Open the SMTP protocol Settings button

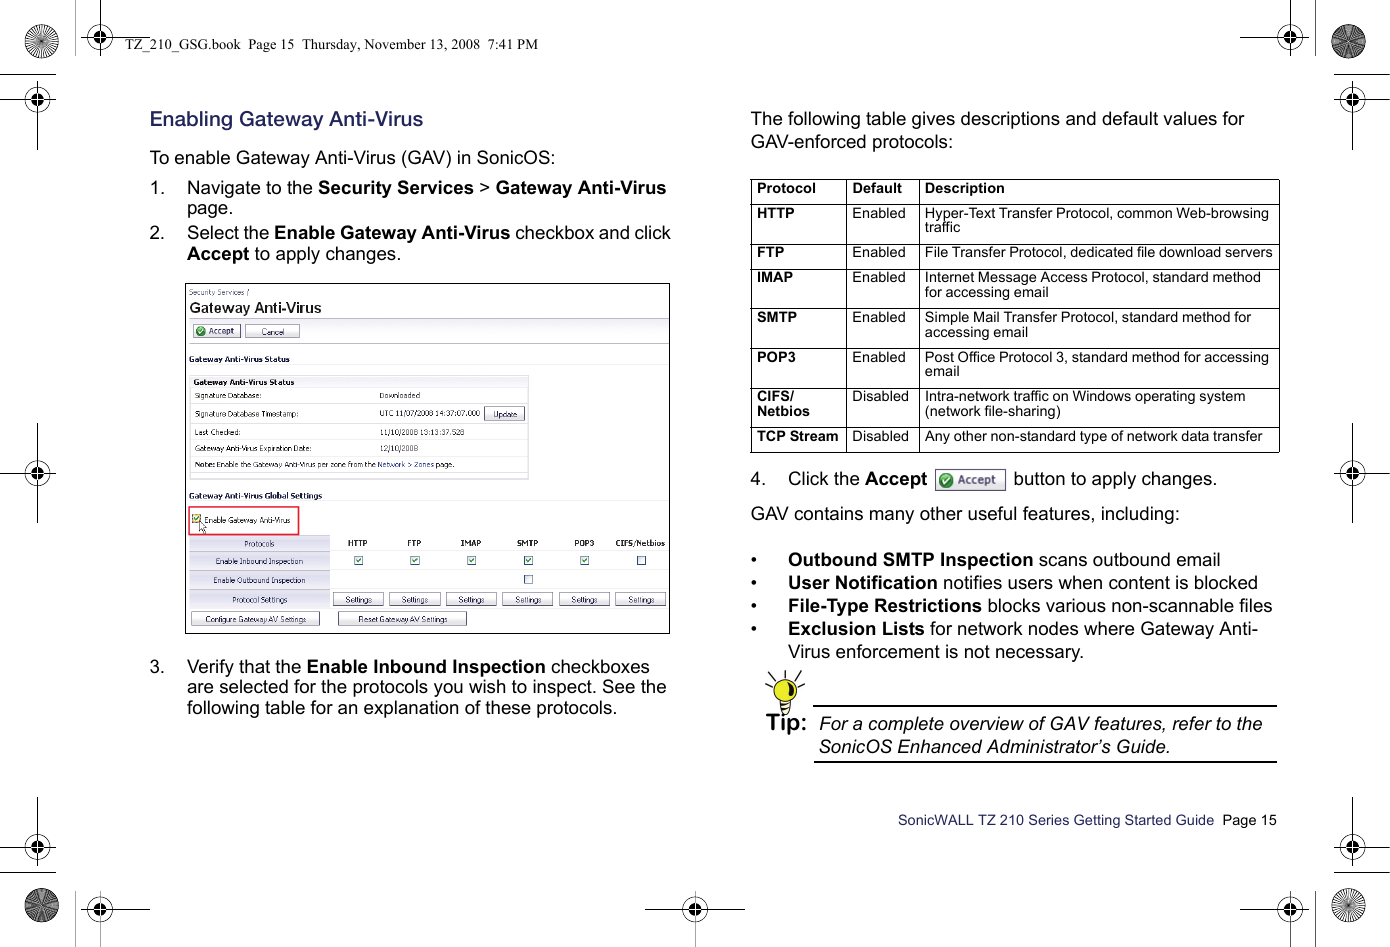pos(528,599)
